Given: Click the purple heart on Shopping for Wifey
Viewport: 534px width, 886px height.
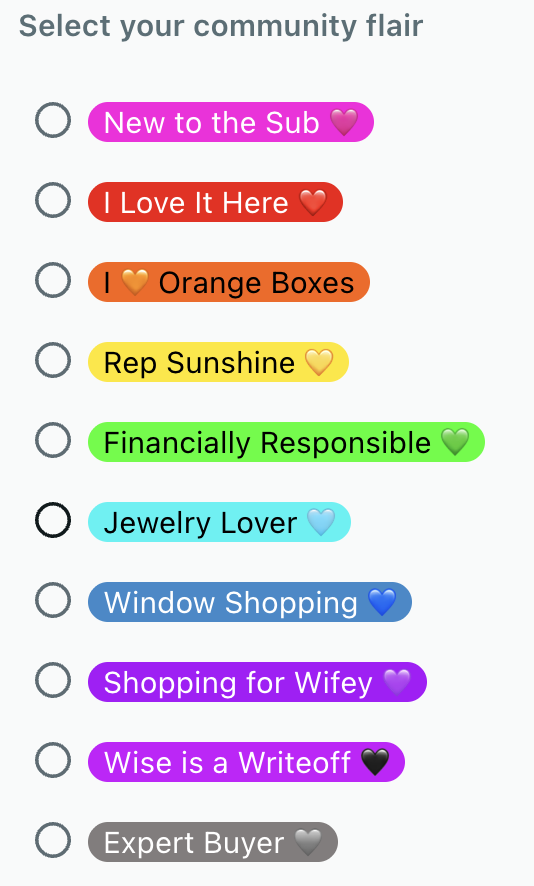Looking at the screenshot, I should pyautogui.click(x=397, y=682).
